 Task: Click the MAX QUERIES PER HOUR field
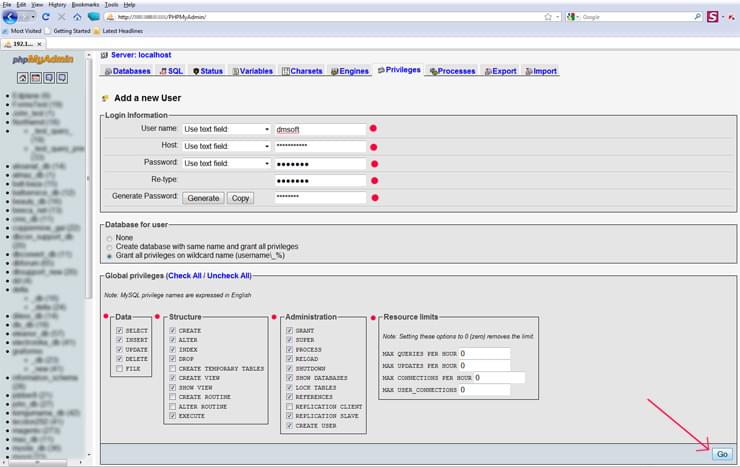(x=484, y=353)
